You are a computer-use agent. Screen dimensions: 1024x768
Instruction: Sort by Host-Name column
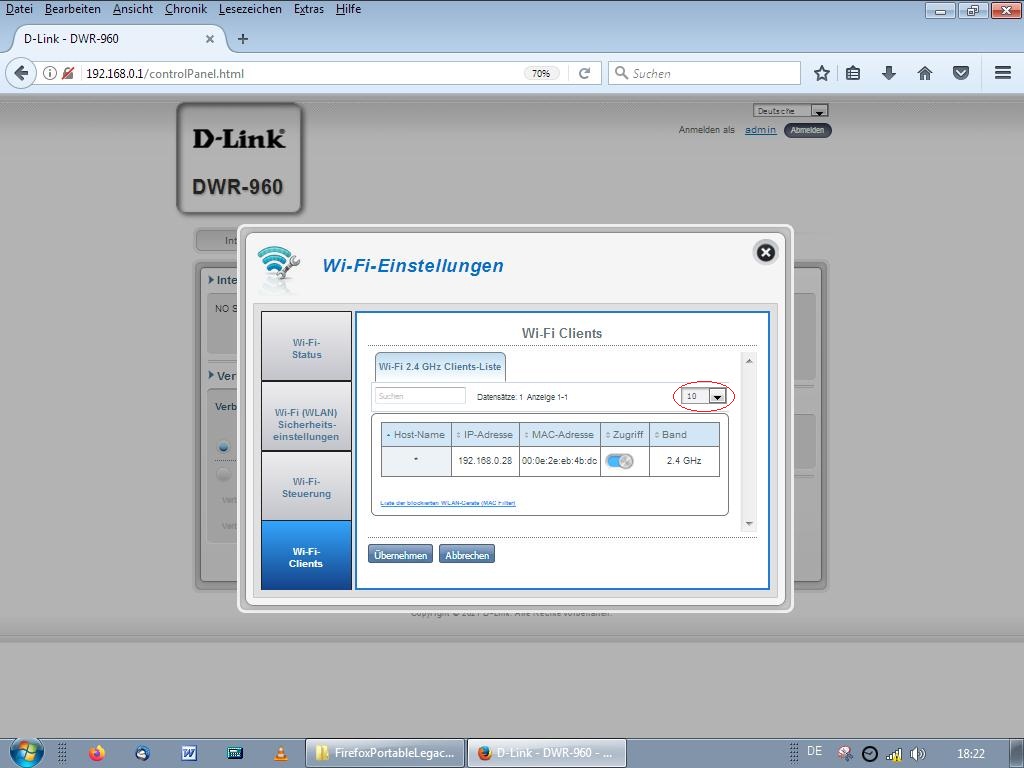[416, 435]
